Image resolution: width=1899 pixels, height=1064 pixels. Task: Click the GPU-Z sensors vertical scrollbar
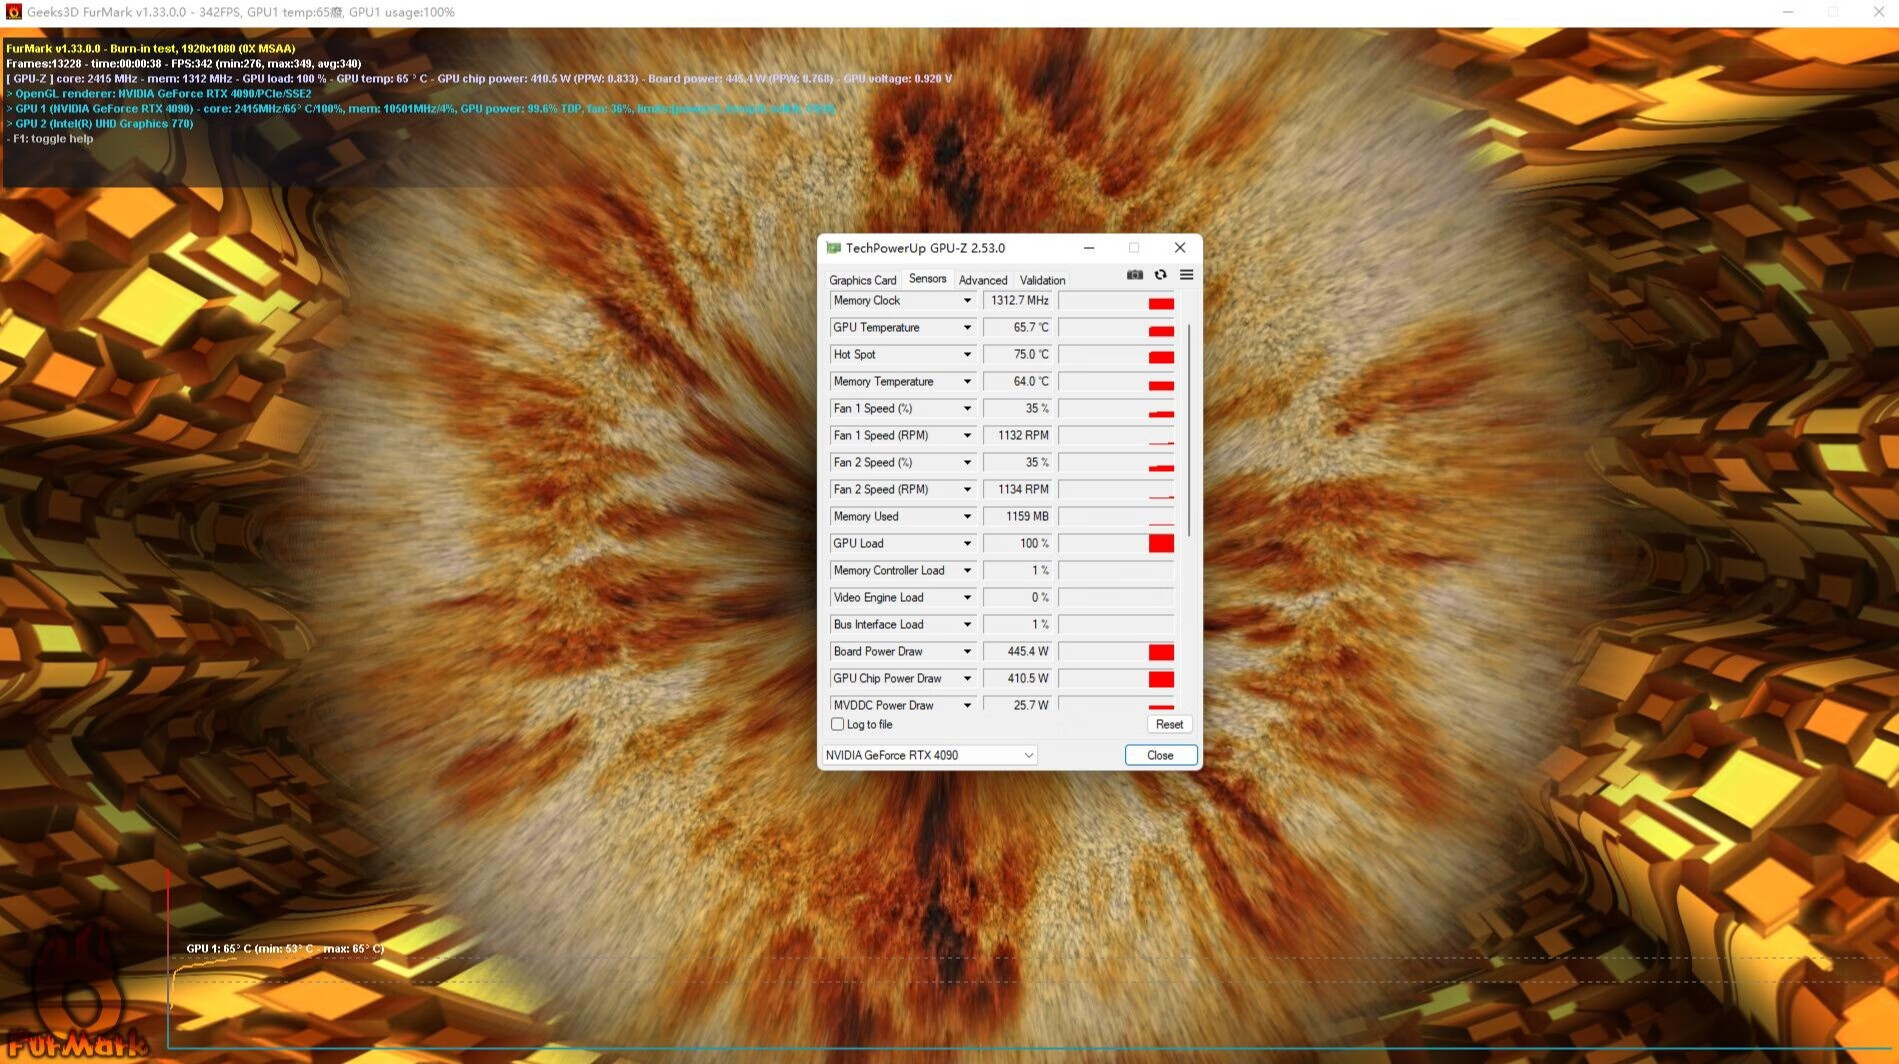point(1189,430)
